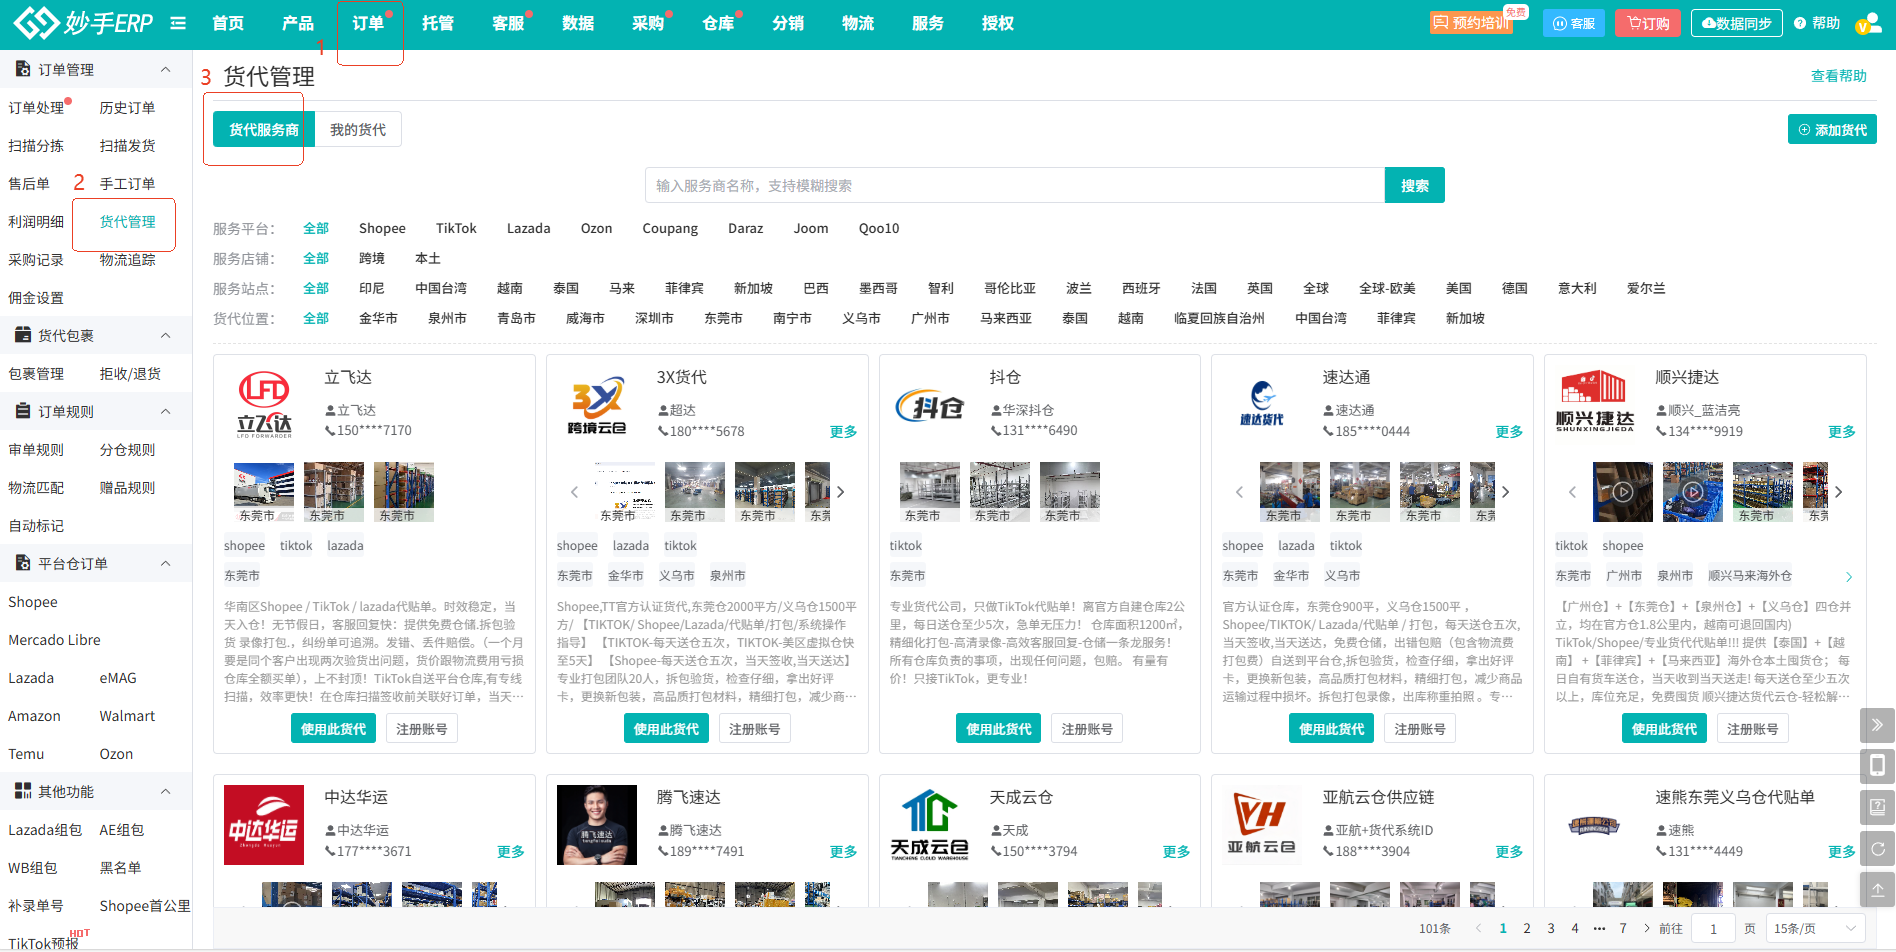Select 货代服务商 tab
The image size is (1896, 952).
(264, 130)
